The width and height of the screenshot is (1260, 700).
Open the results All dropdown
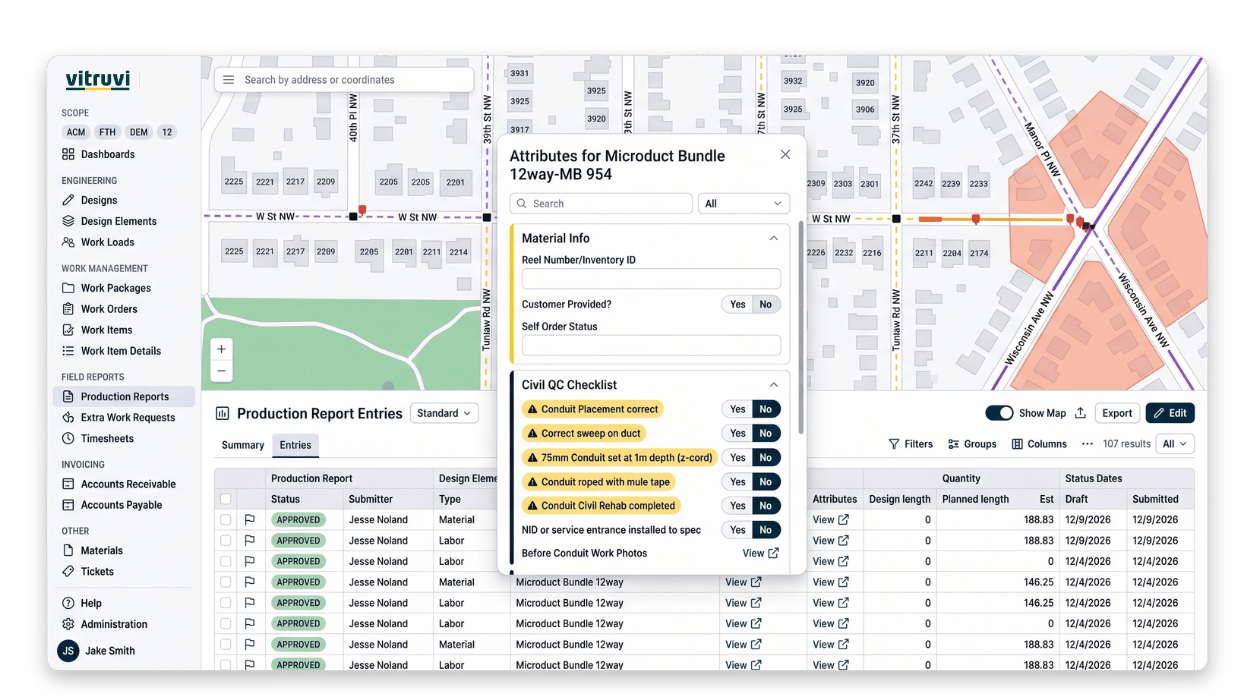click(1175, 444)
